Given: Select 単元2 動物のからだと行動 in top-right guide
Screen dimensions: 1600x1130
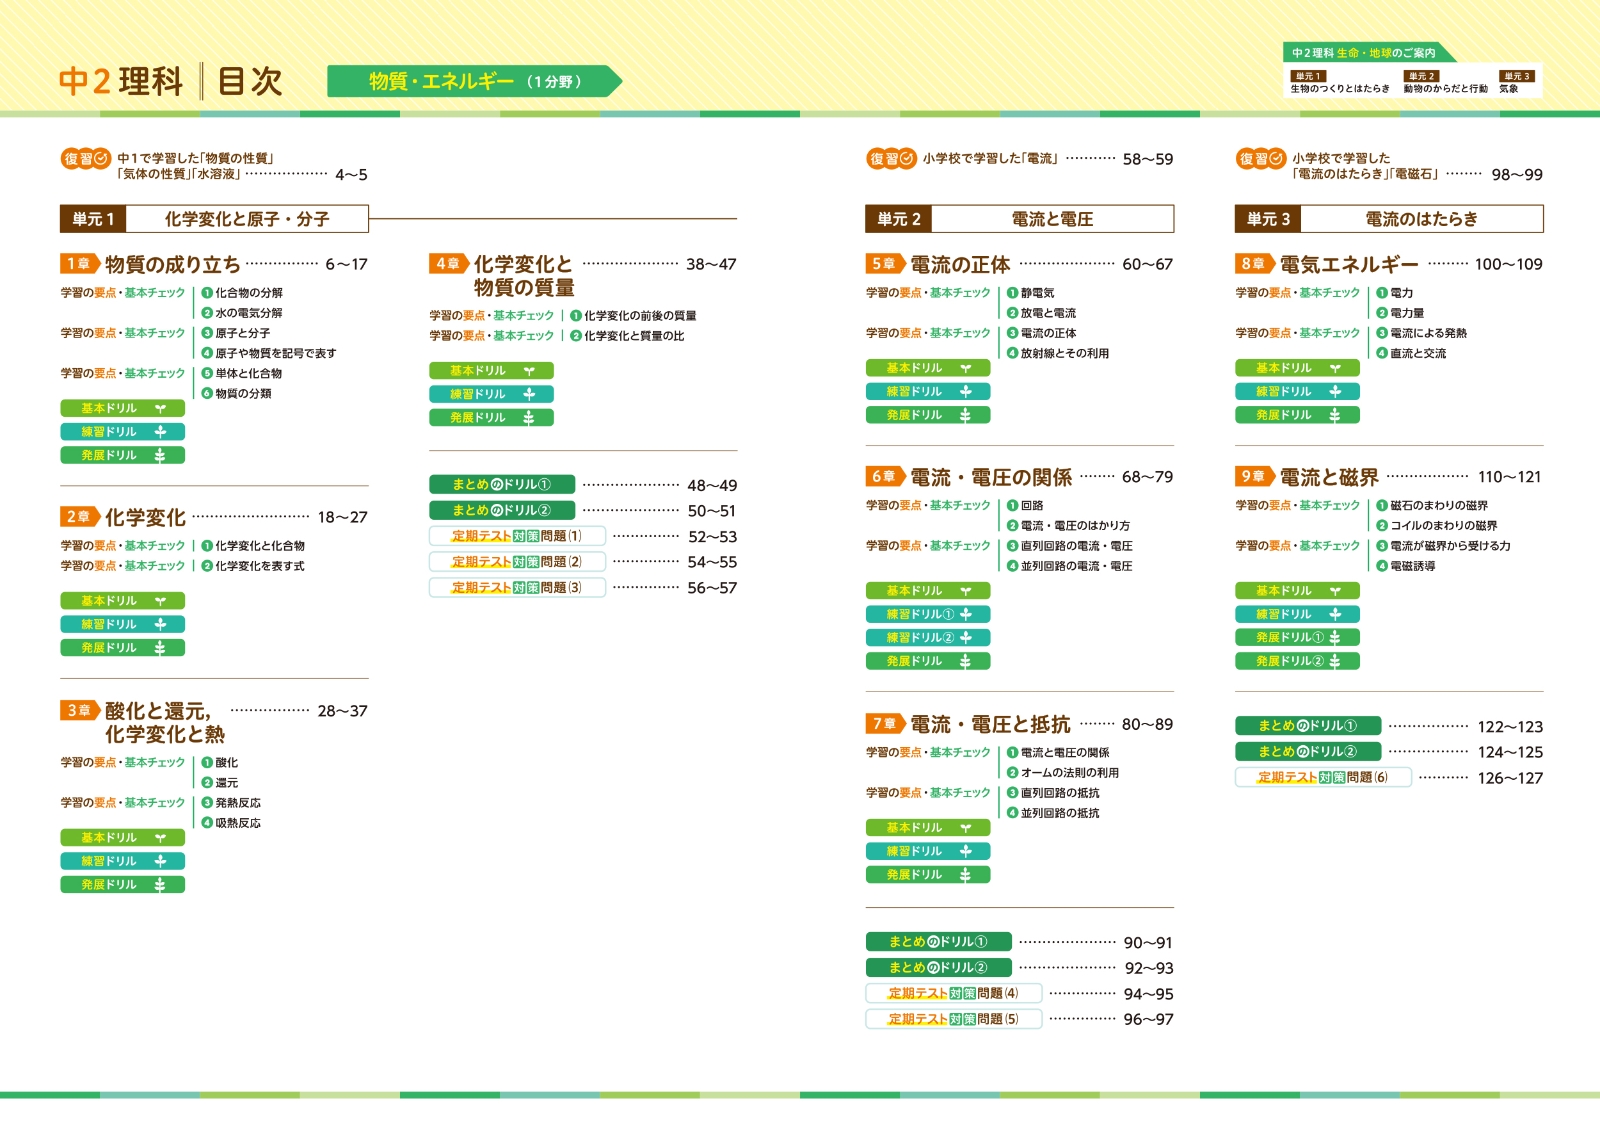Looking at the screenshot, I should coord(1445,82).
